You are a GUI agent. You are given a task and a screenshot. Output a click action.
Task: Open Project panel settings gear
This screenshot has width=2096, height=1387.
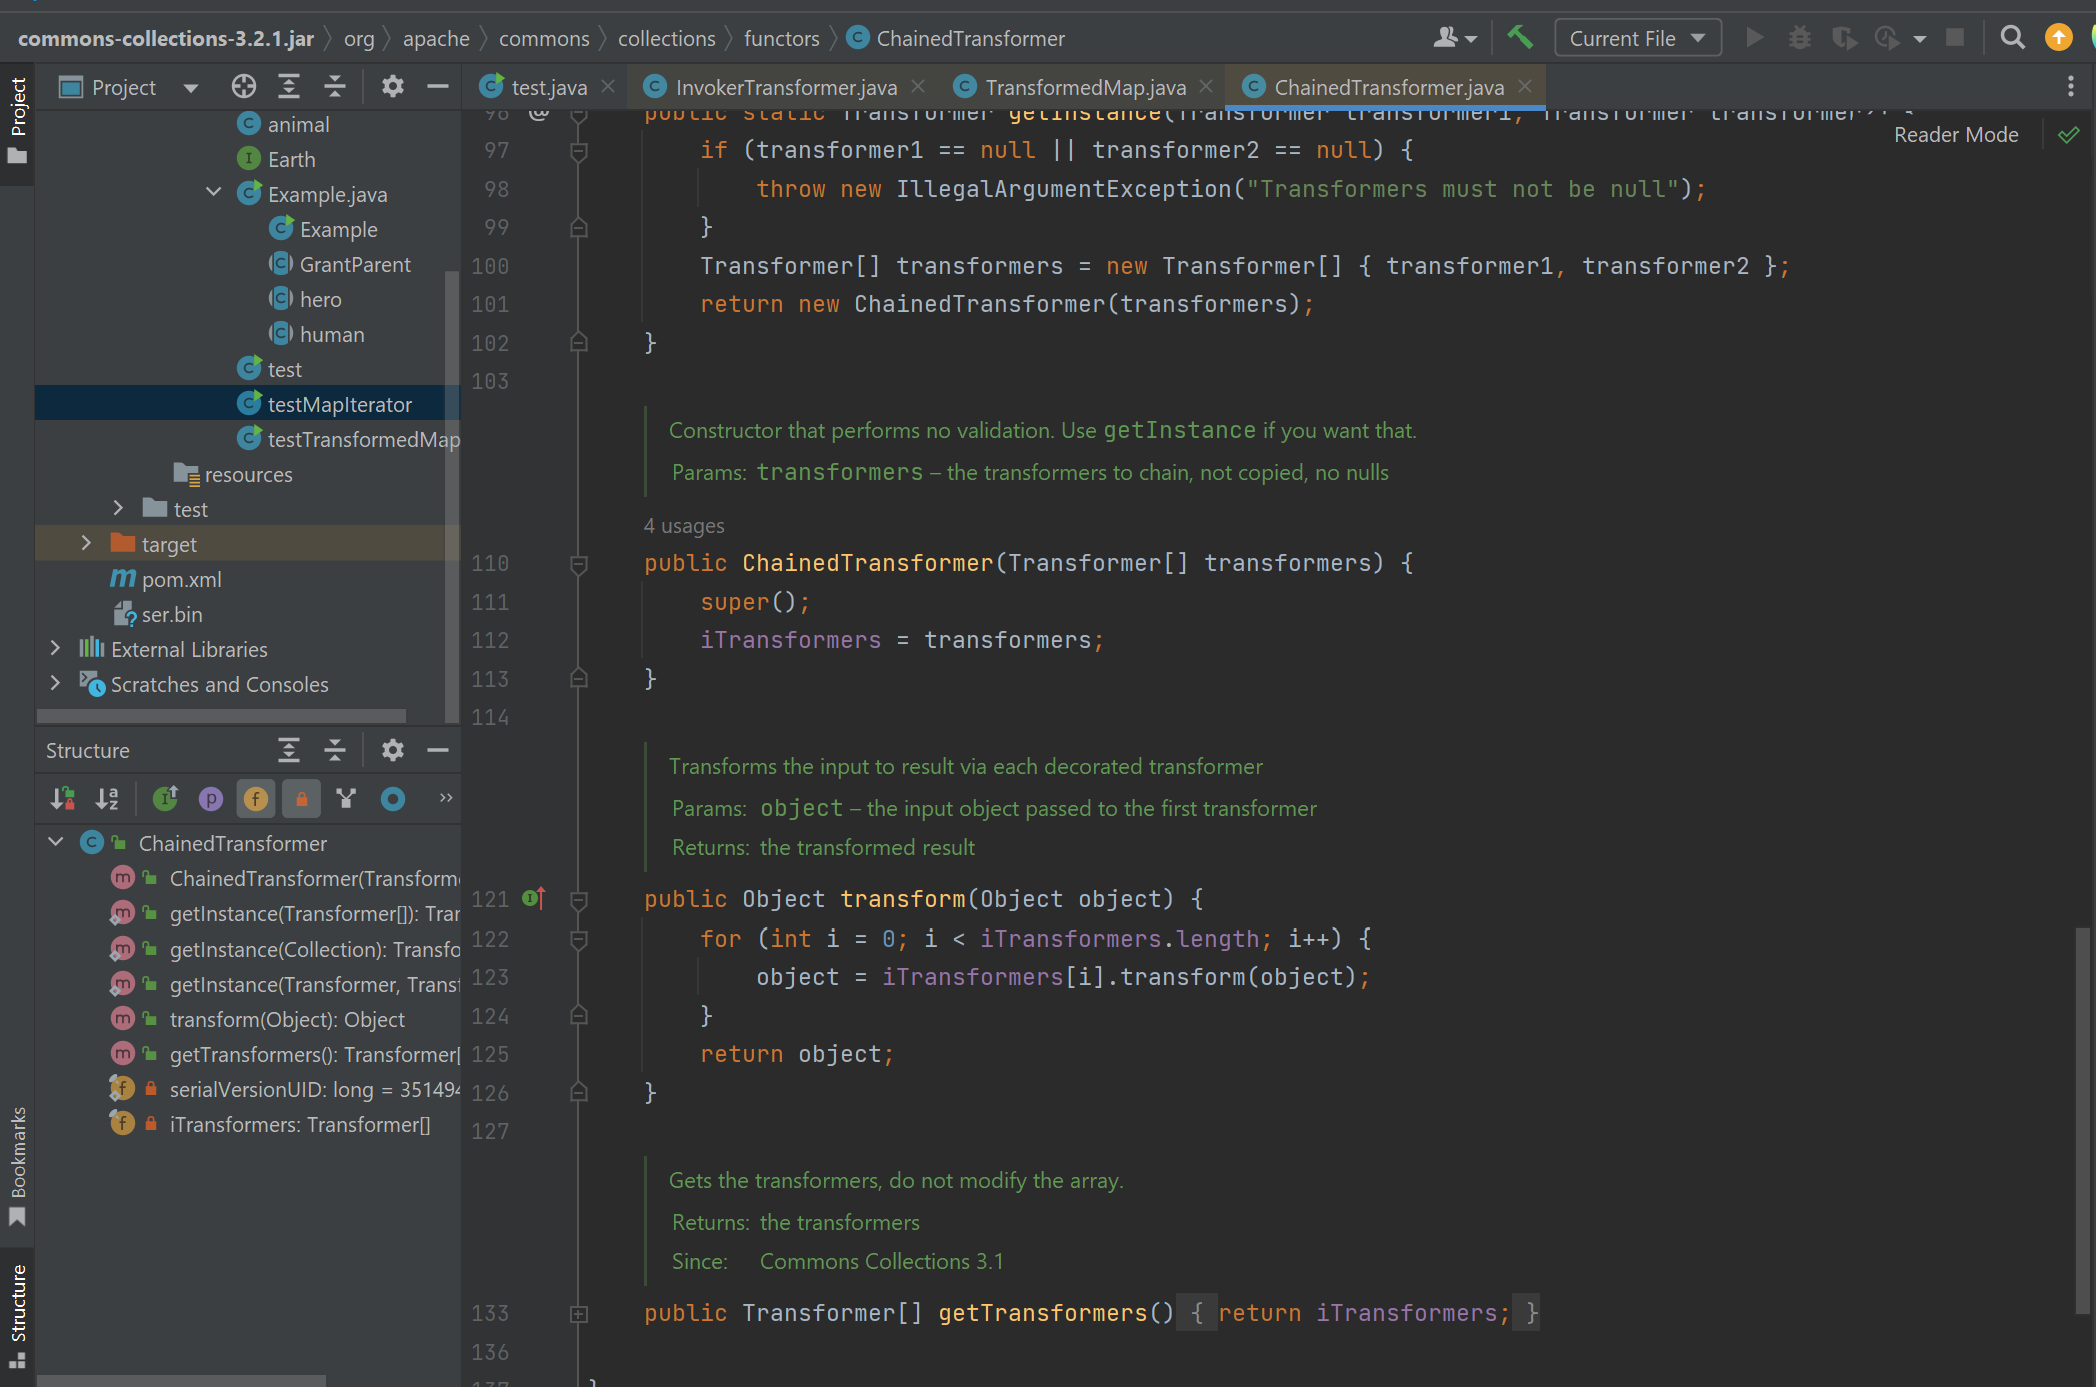392,87
